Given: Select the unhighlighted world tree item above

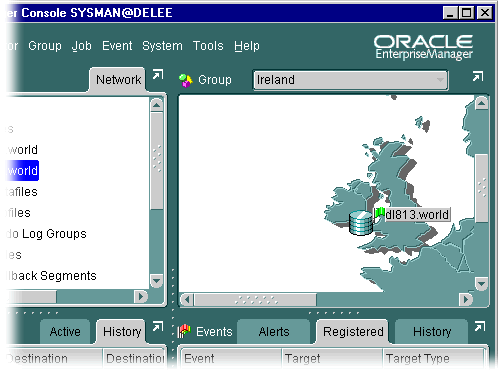Looking at the screenshot, I should click(x=23, y=150).
